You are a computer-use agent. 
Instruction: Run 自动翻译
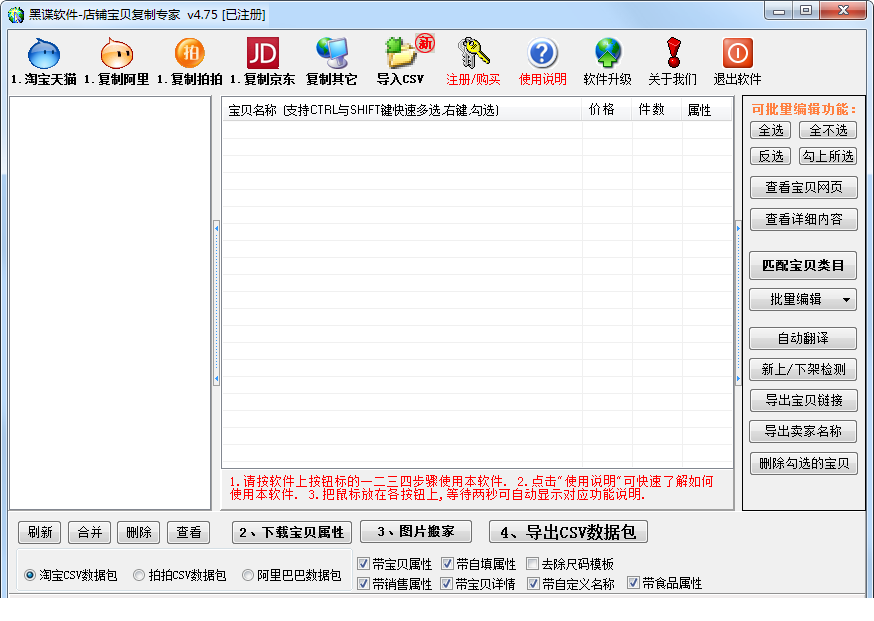(803, 338)
